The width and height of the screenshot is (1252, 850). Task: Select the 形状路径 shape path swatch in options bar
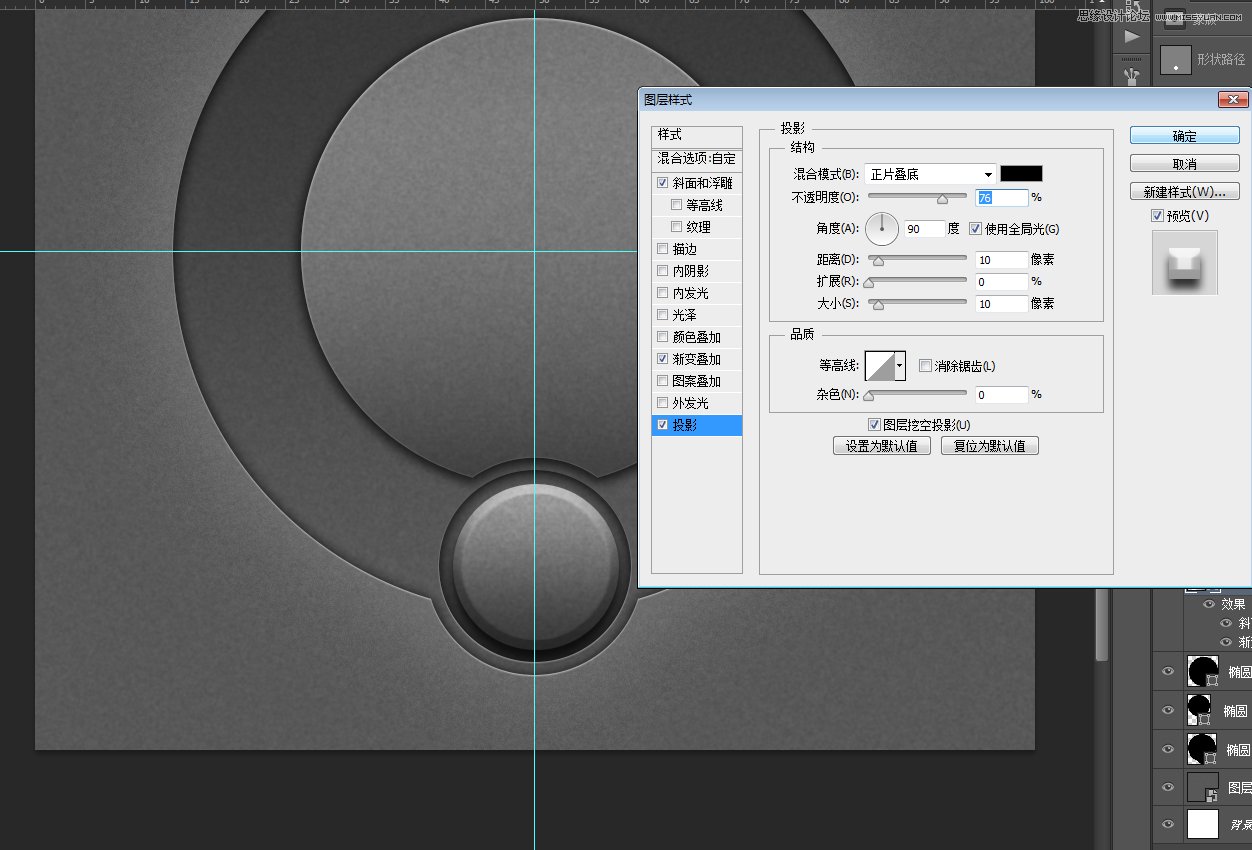[1176, 59]
